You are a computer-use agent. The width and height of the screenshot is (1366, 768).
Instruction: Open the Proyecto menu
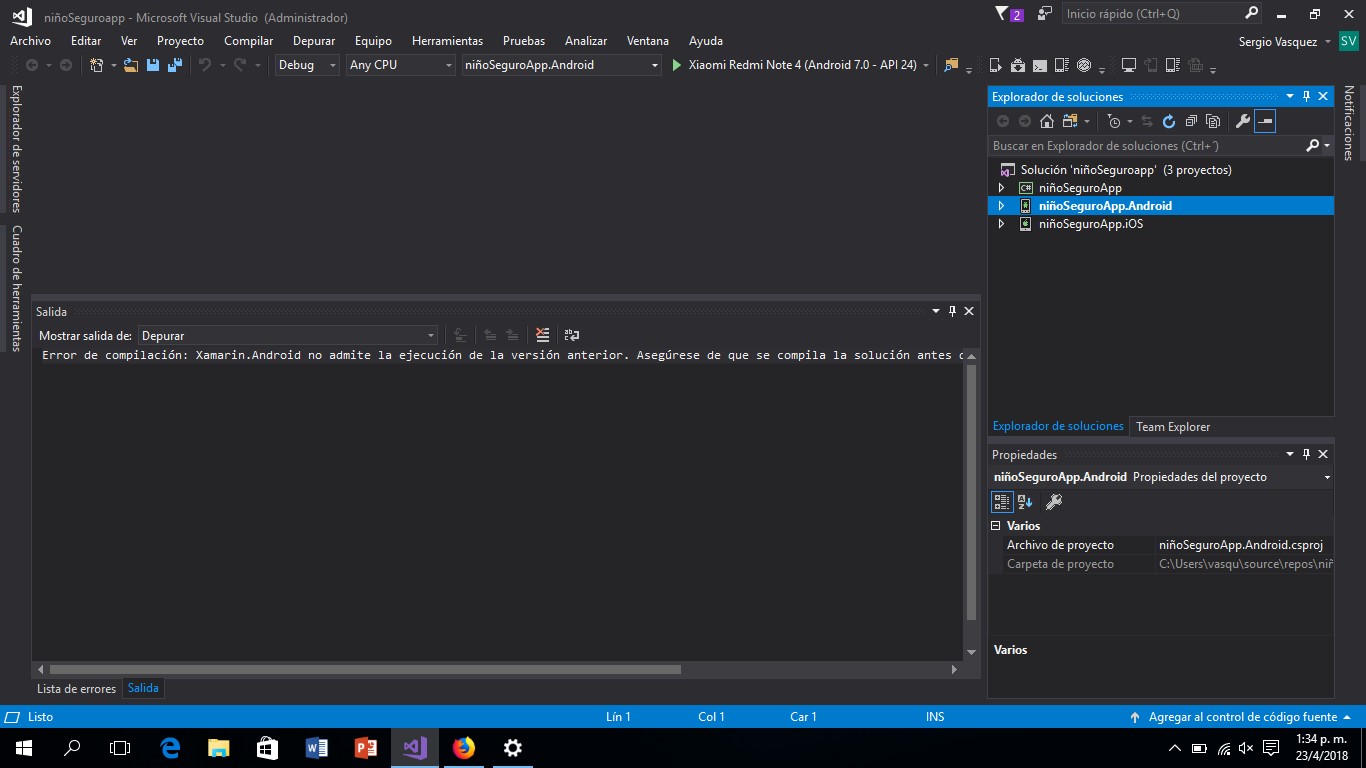(180, 41)
